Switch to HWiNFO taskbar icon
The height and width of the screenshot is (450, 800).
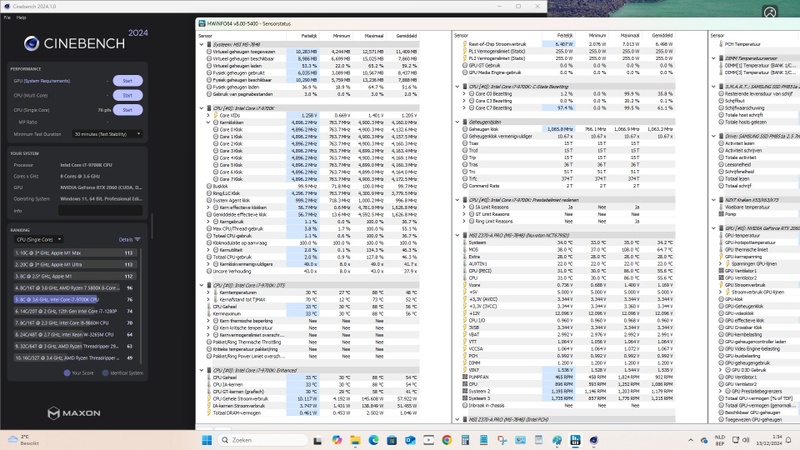[576, 440]
